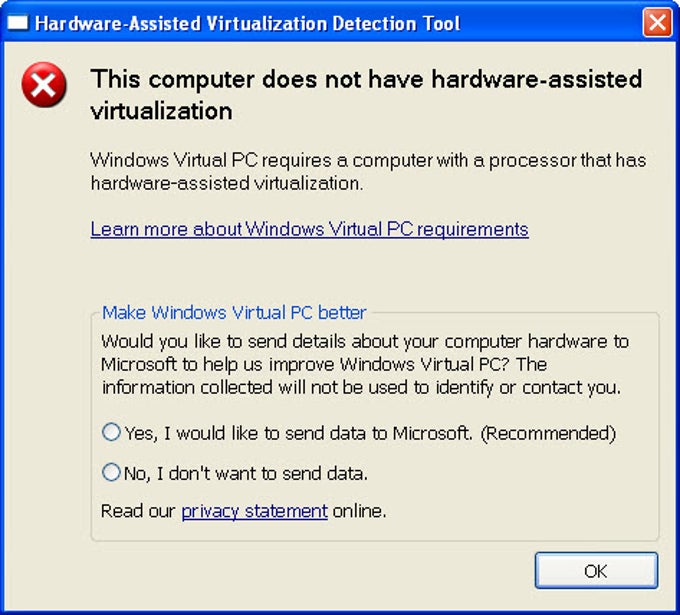
Task: Open the privacy statement link
Action: [254, 511]
